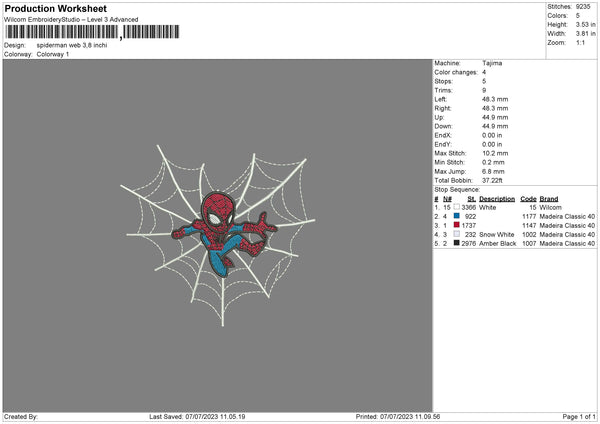600x424 pixels.
Task: Click Max Stitch value 10.2 mm
Action: tap(495, 153)
